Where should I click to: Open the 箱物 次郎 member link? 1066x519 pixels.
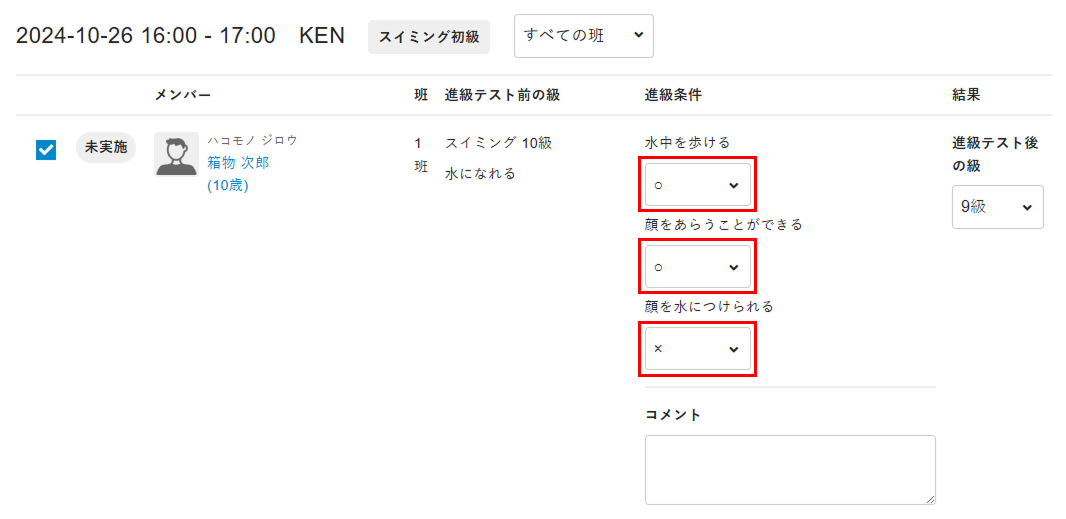pos(238,163)
